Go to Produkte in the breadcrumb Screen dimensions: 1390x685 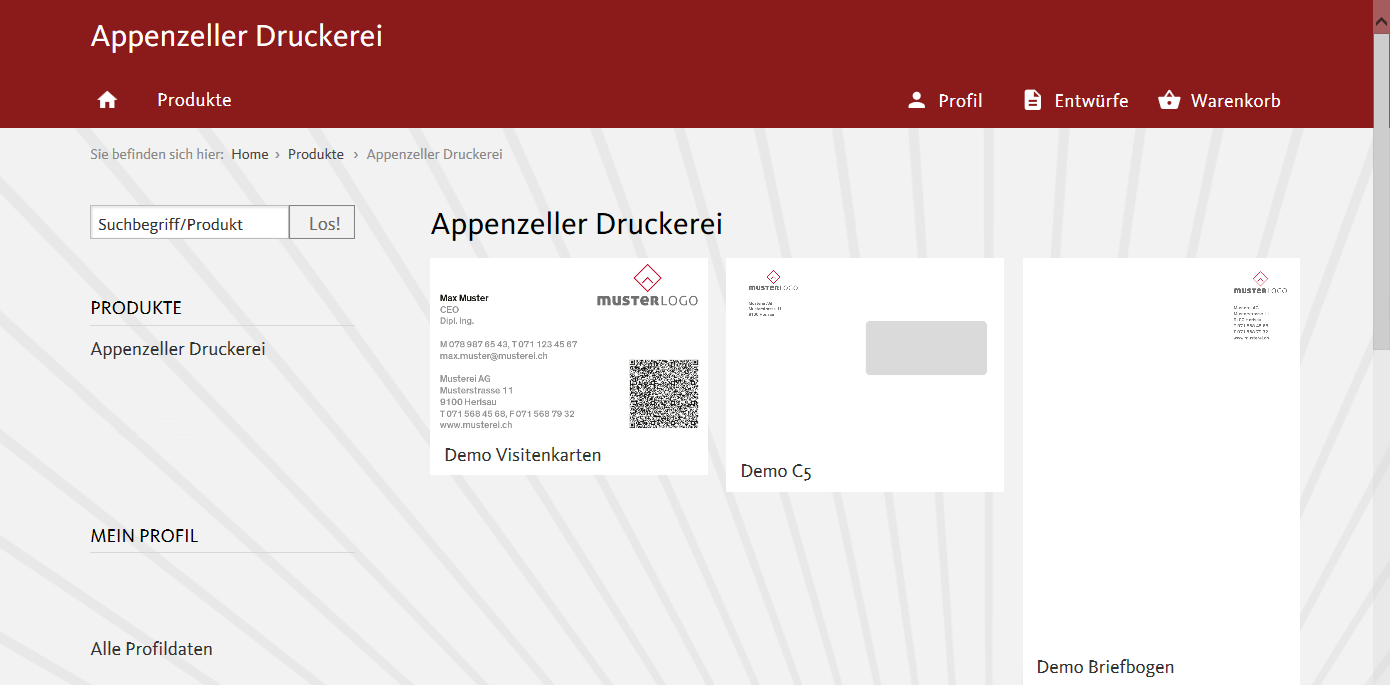click(316, 154)
